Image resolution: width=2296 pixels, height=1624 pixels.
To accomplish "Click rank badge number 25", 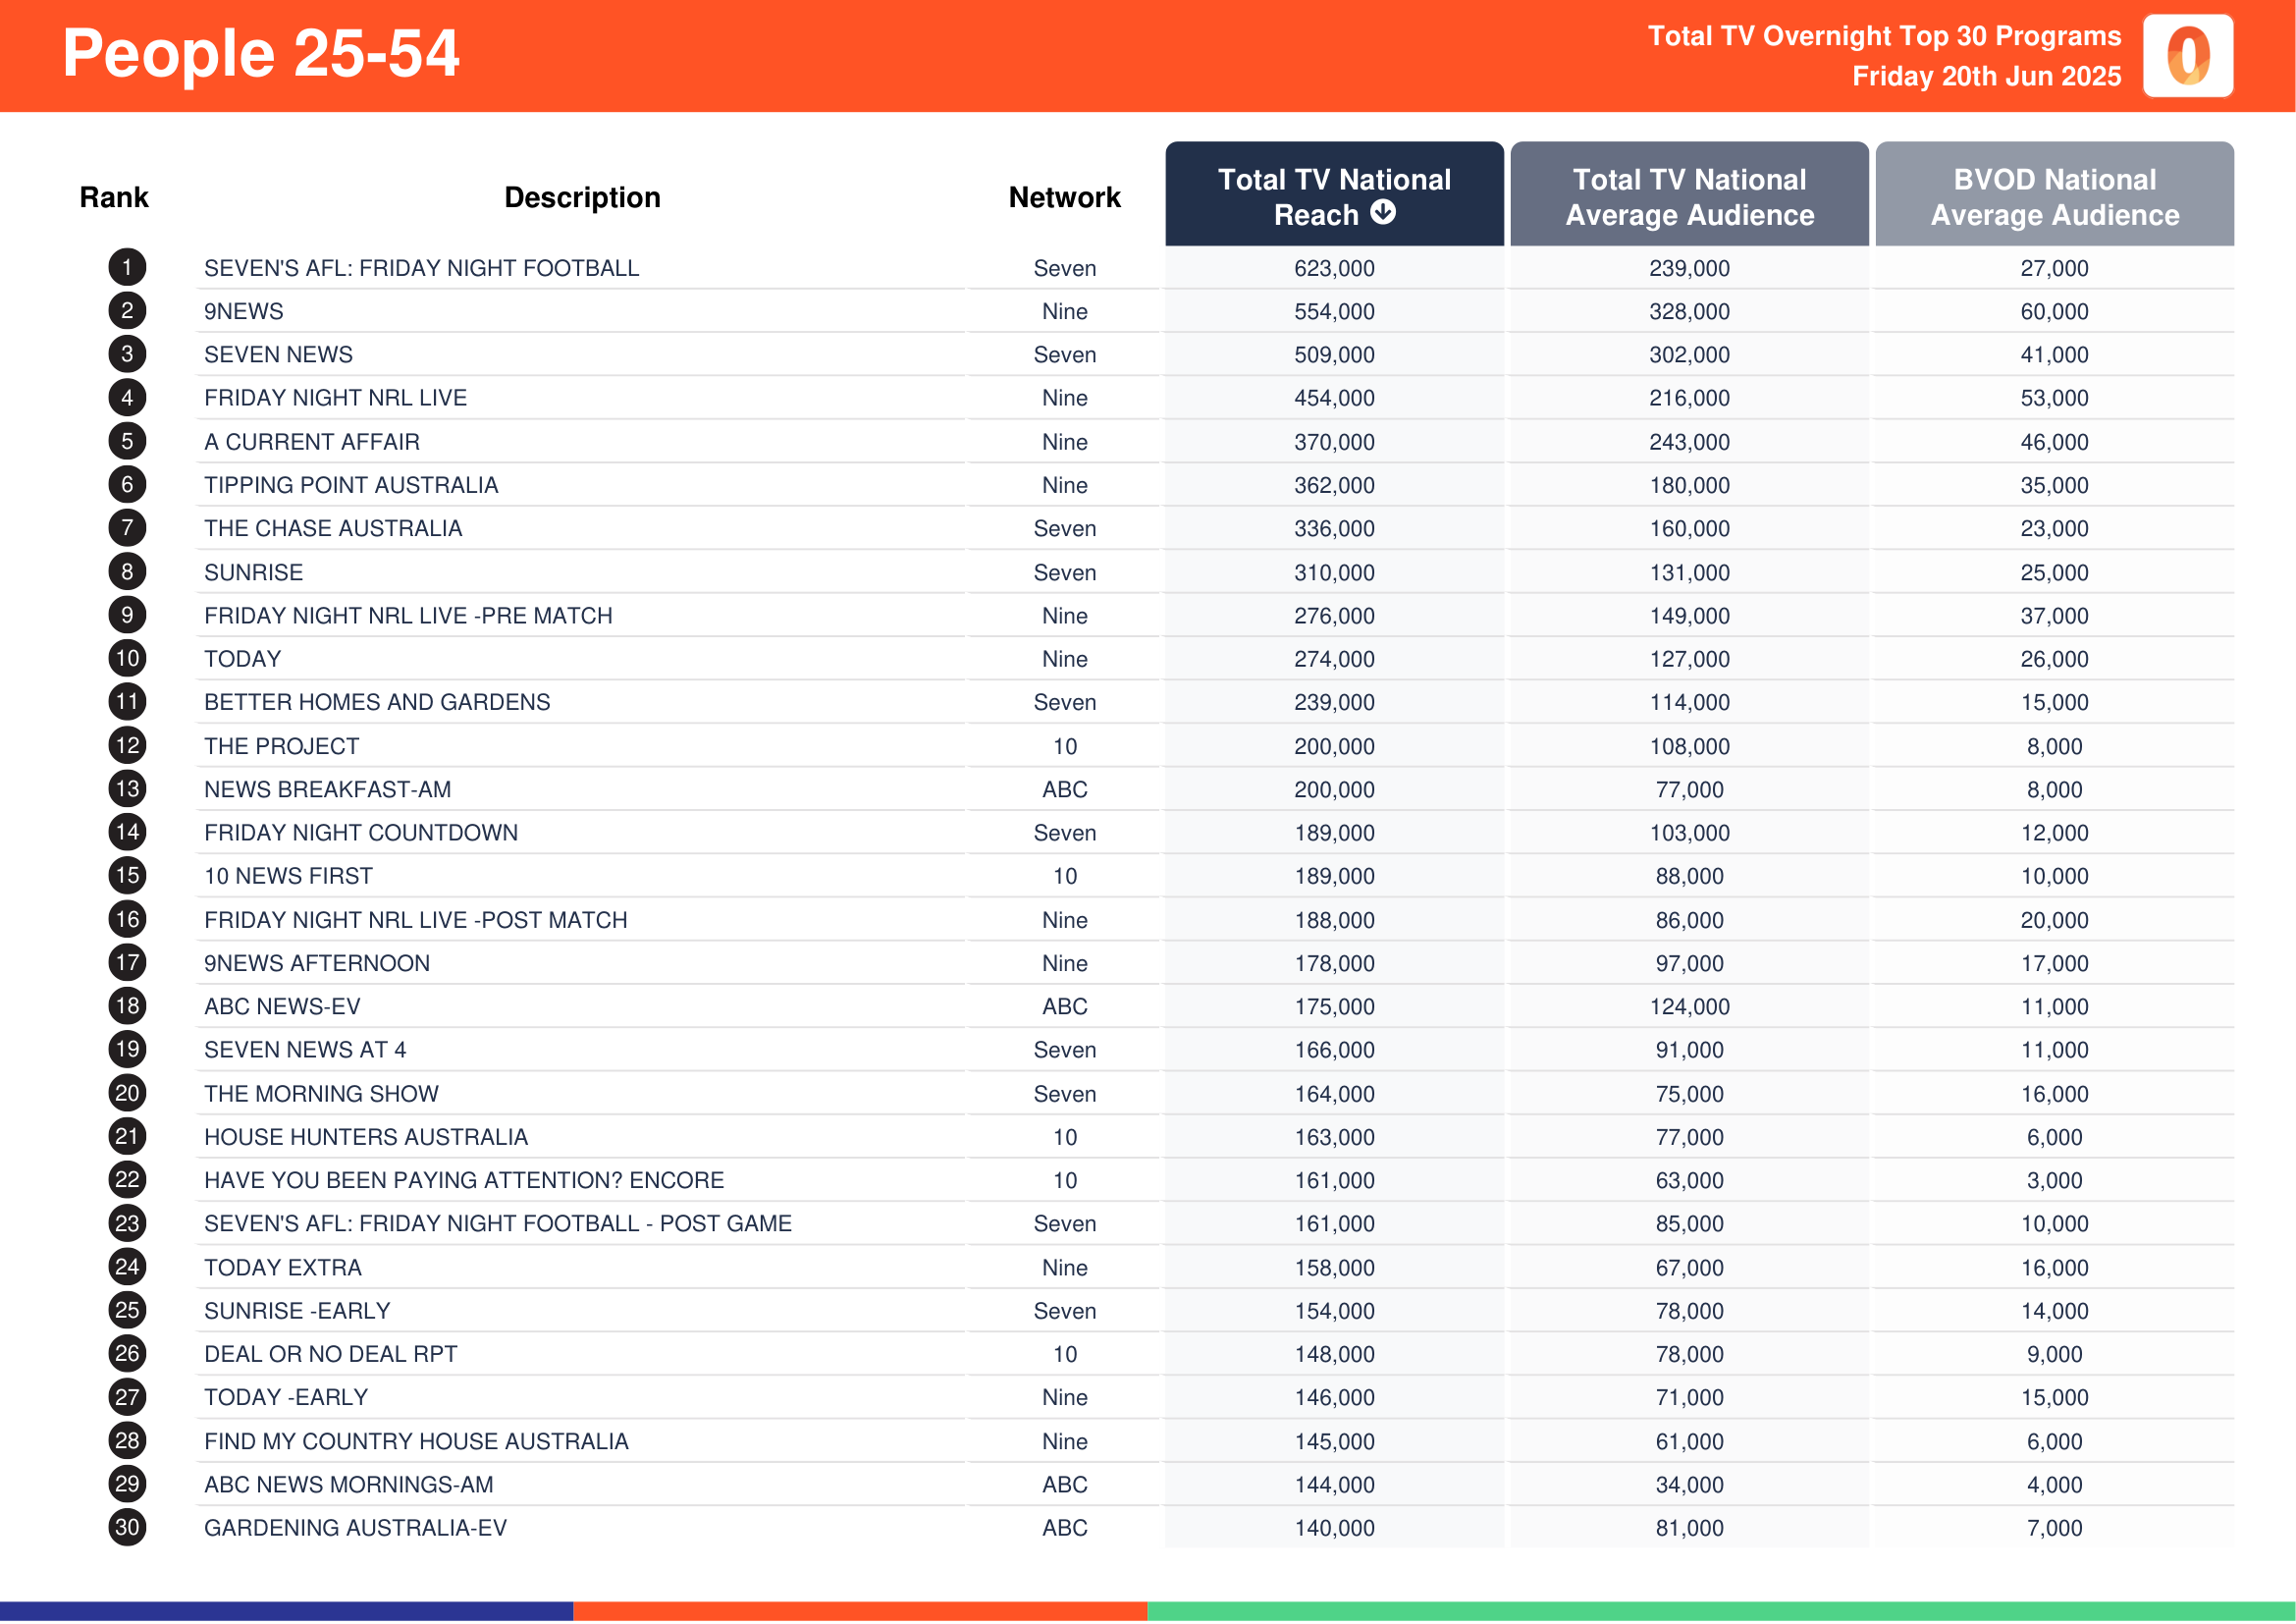I will click(x=127, y=1310).
